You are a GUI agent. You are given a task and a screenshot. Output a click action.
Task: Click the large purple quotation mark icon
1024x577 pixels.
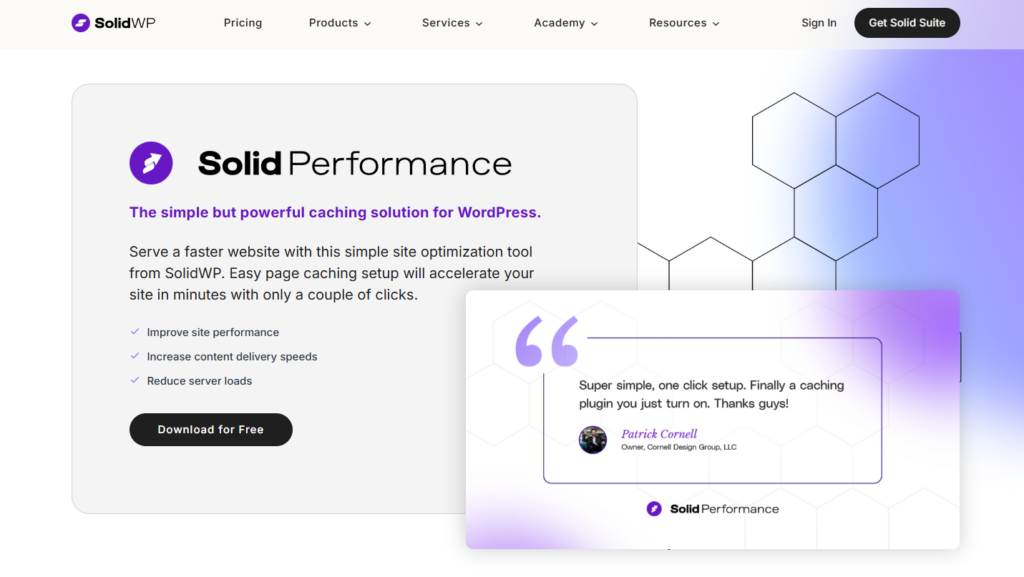click(547, 342)
